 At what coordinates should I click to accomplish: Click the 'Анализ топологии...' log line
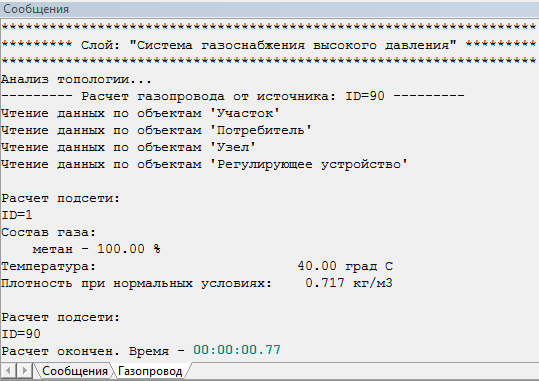(76, 79)
